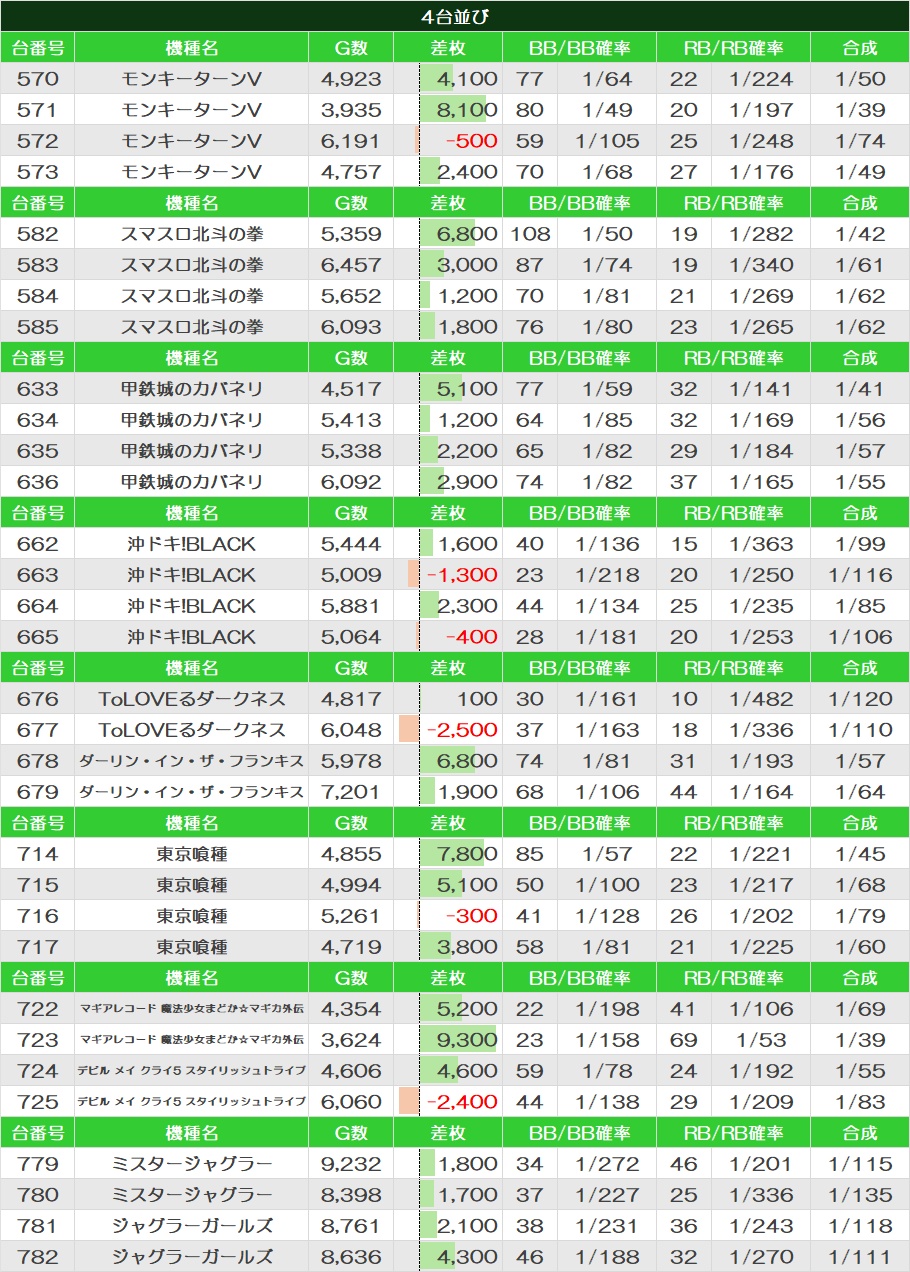This screenshot has width=910, height=1272.
Task: Select BB count 85 in row 714
Action: pyautogui.click(x=530, y=854)
